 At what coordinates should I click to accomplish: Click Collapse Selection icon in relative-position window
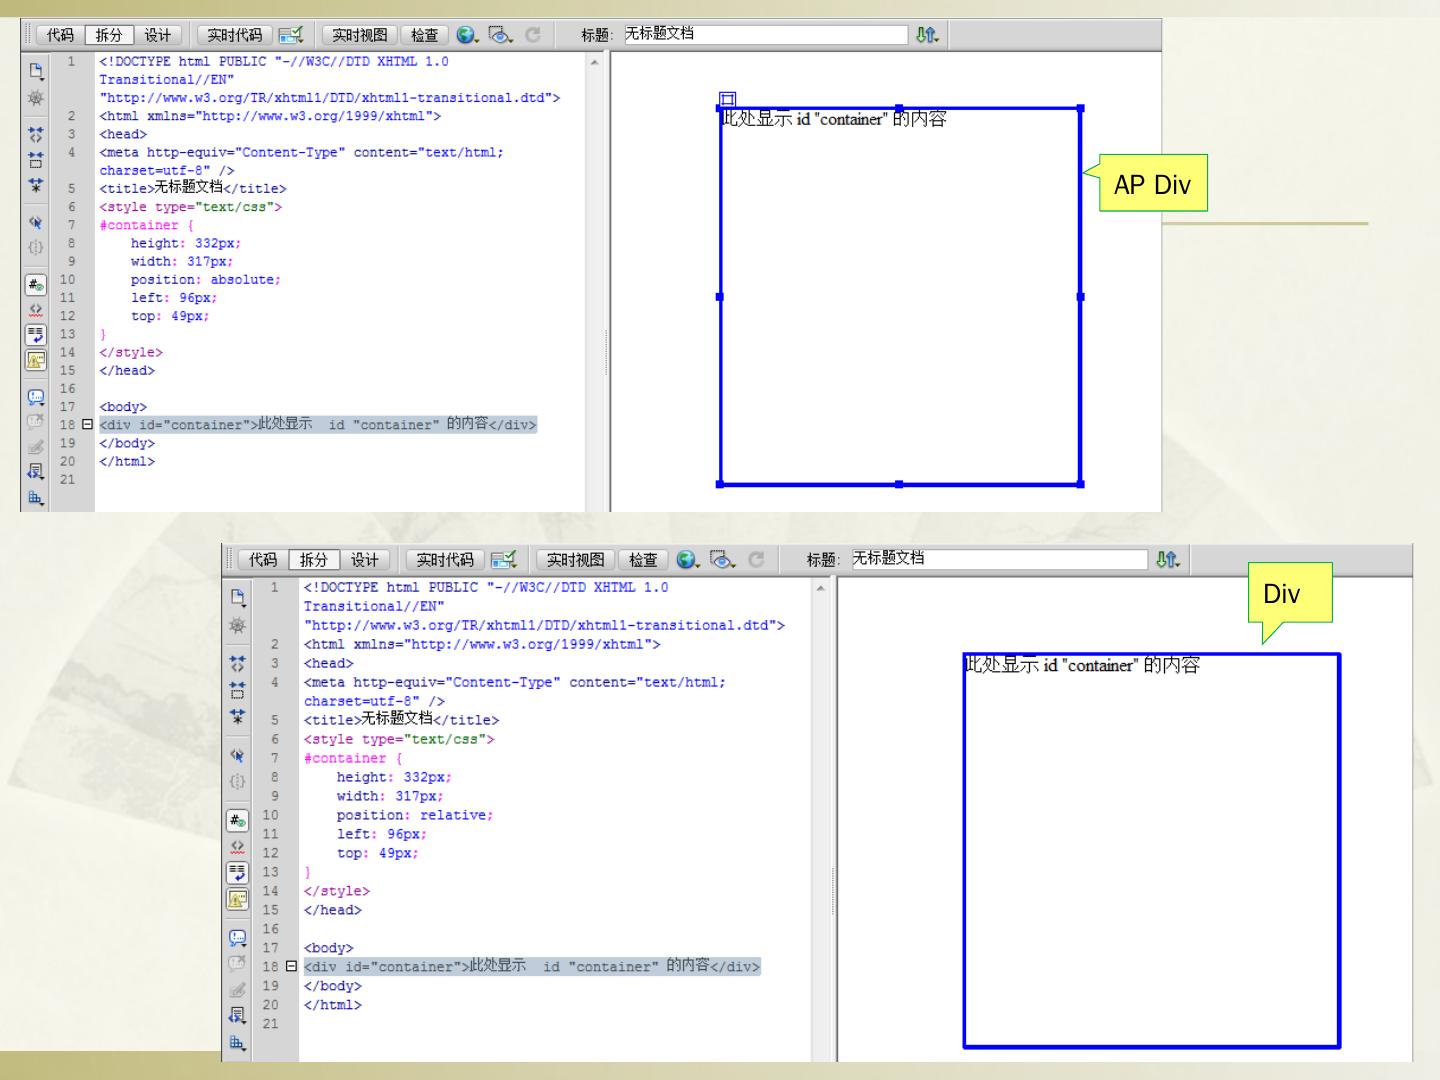[x=237, y=690]
